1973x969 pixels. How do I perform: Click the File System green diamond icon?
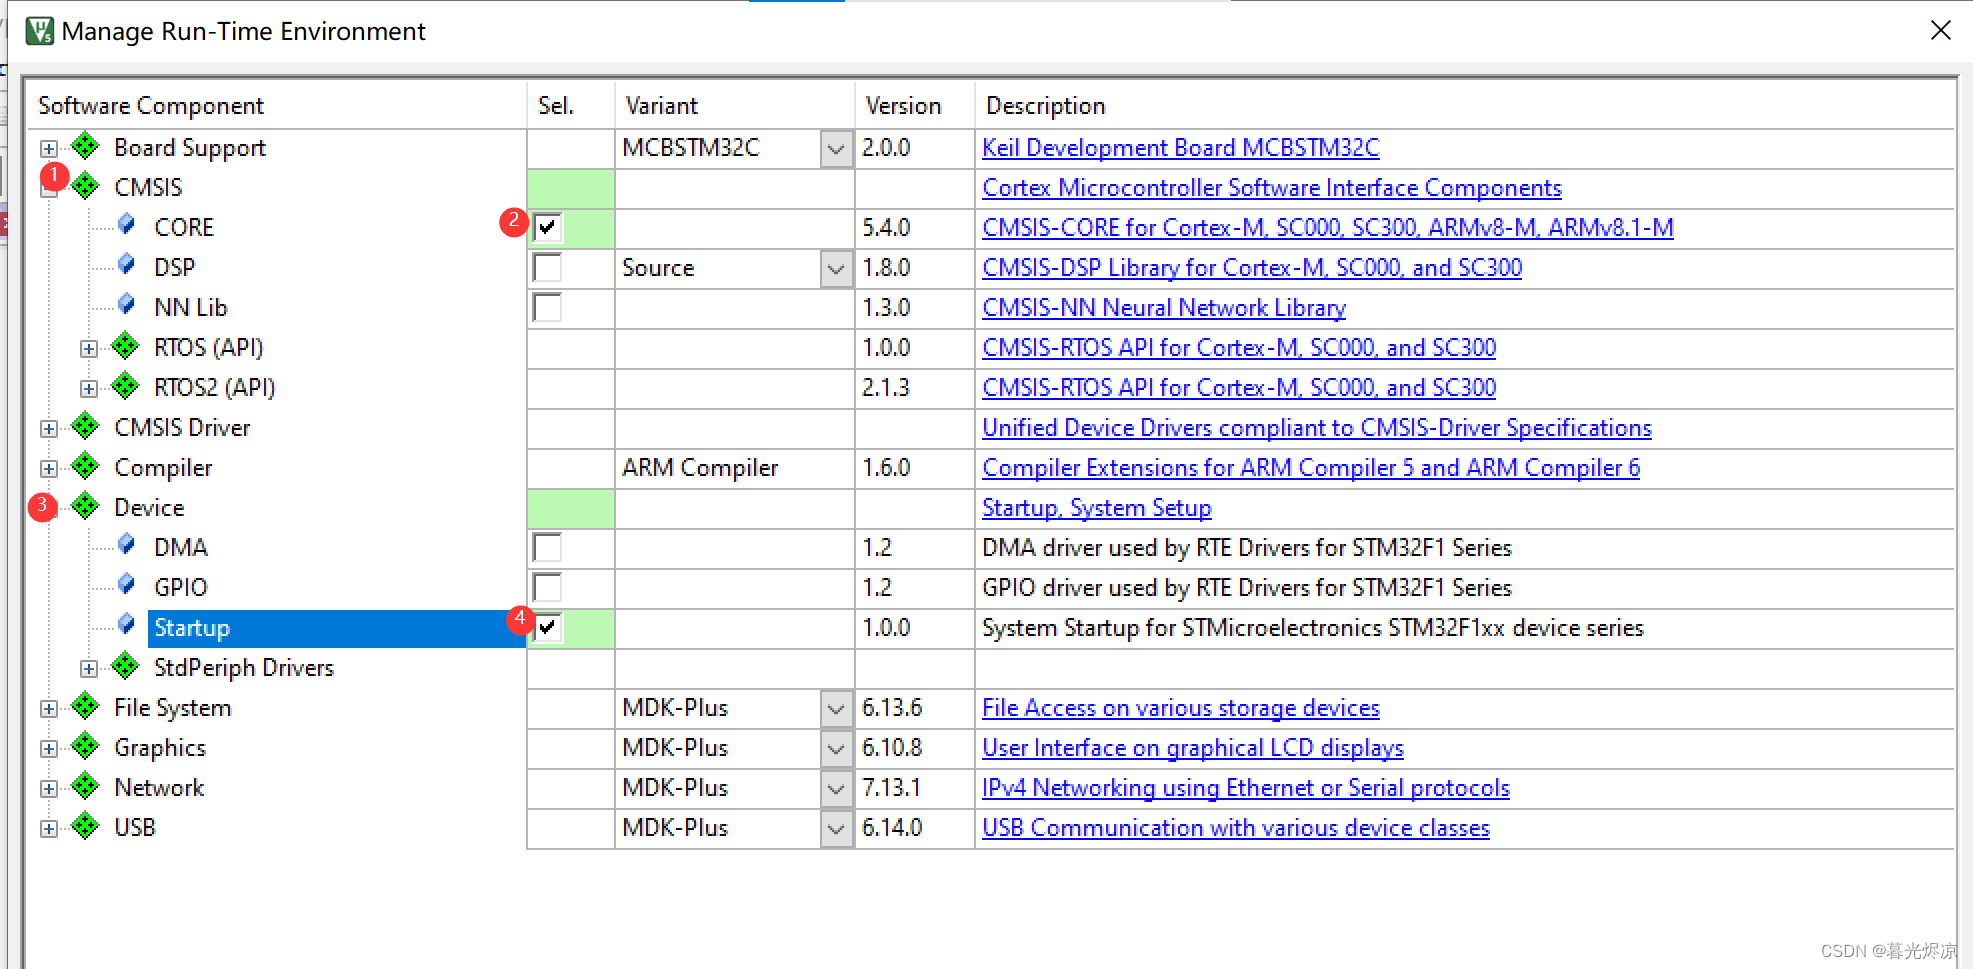click(x=86, y=707)
